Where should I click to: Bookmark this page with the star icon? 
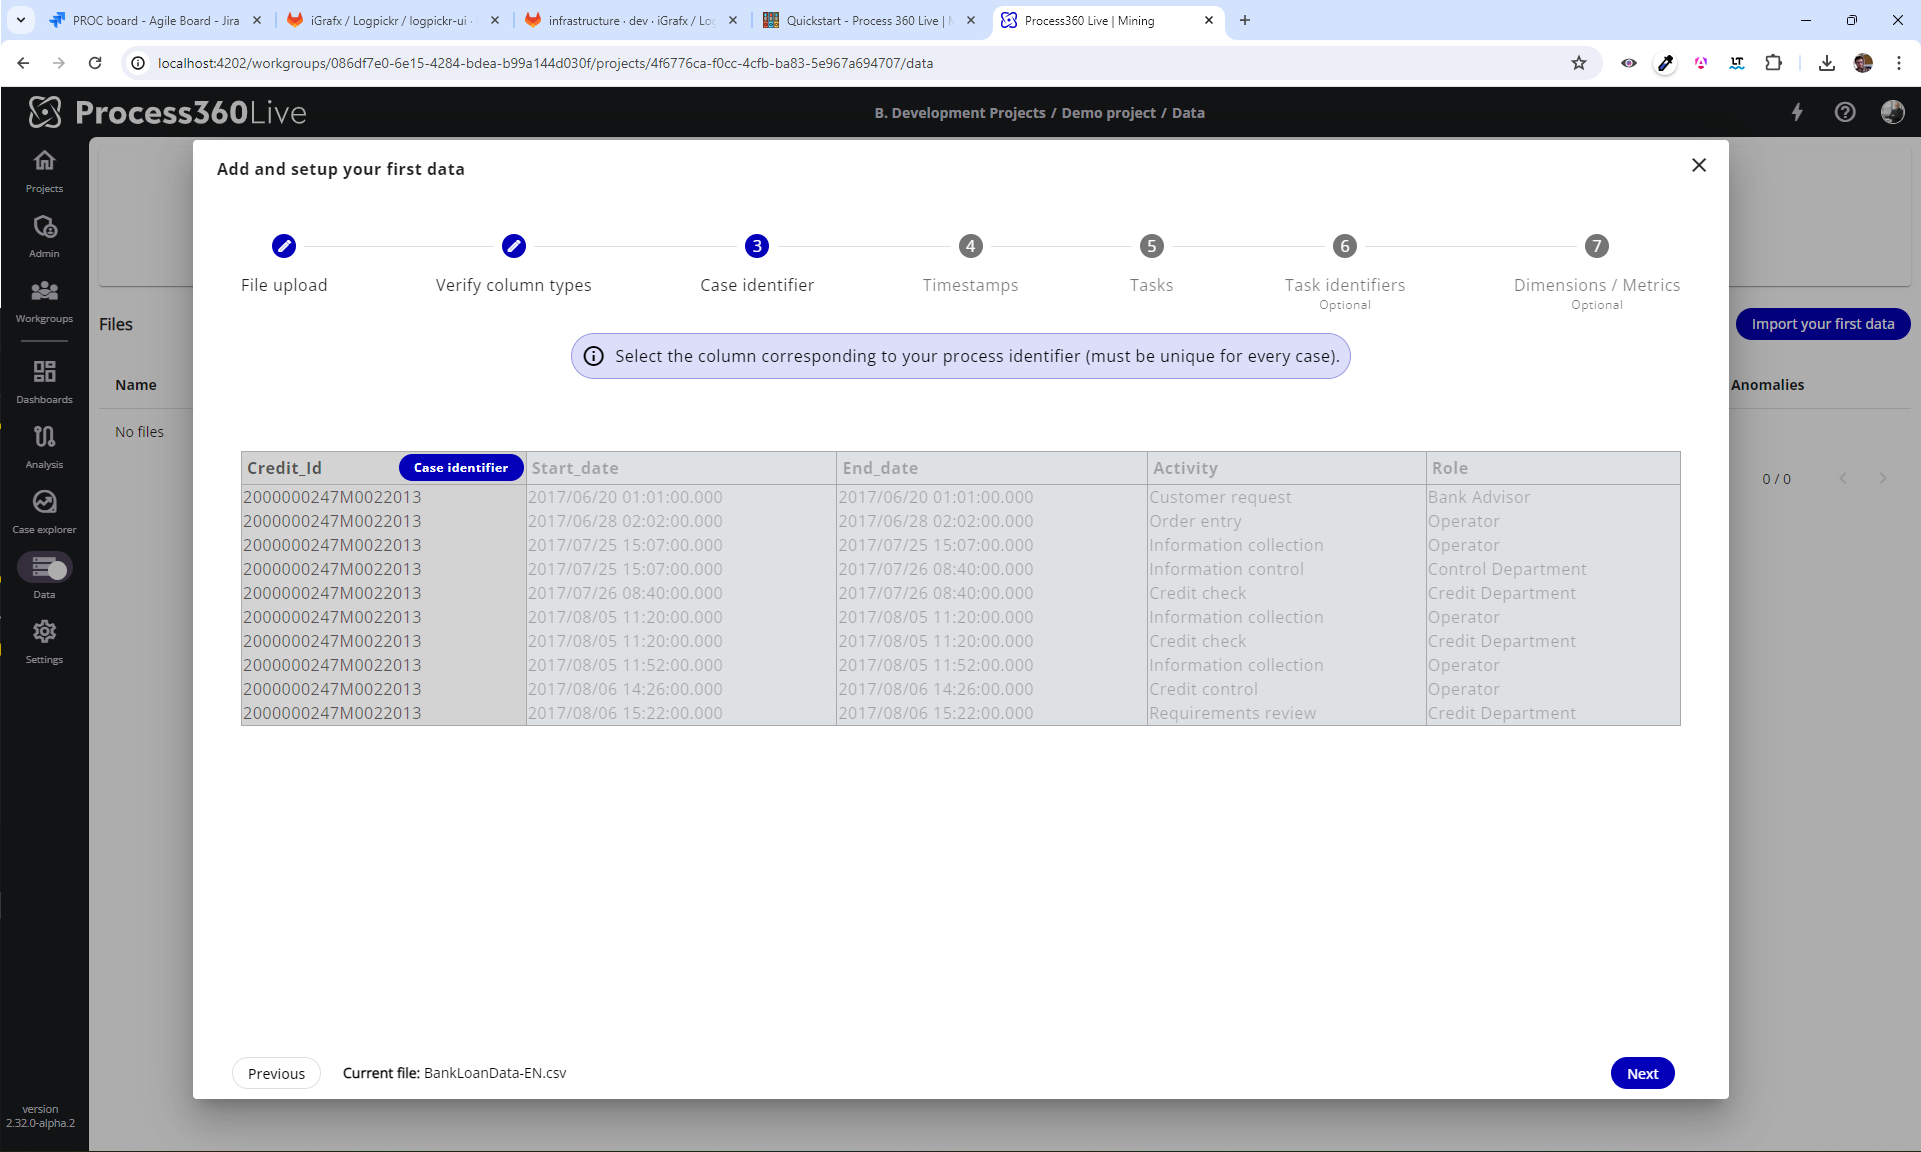(x=1579, y=63)
